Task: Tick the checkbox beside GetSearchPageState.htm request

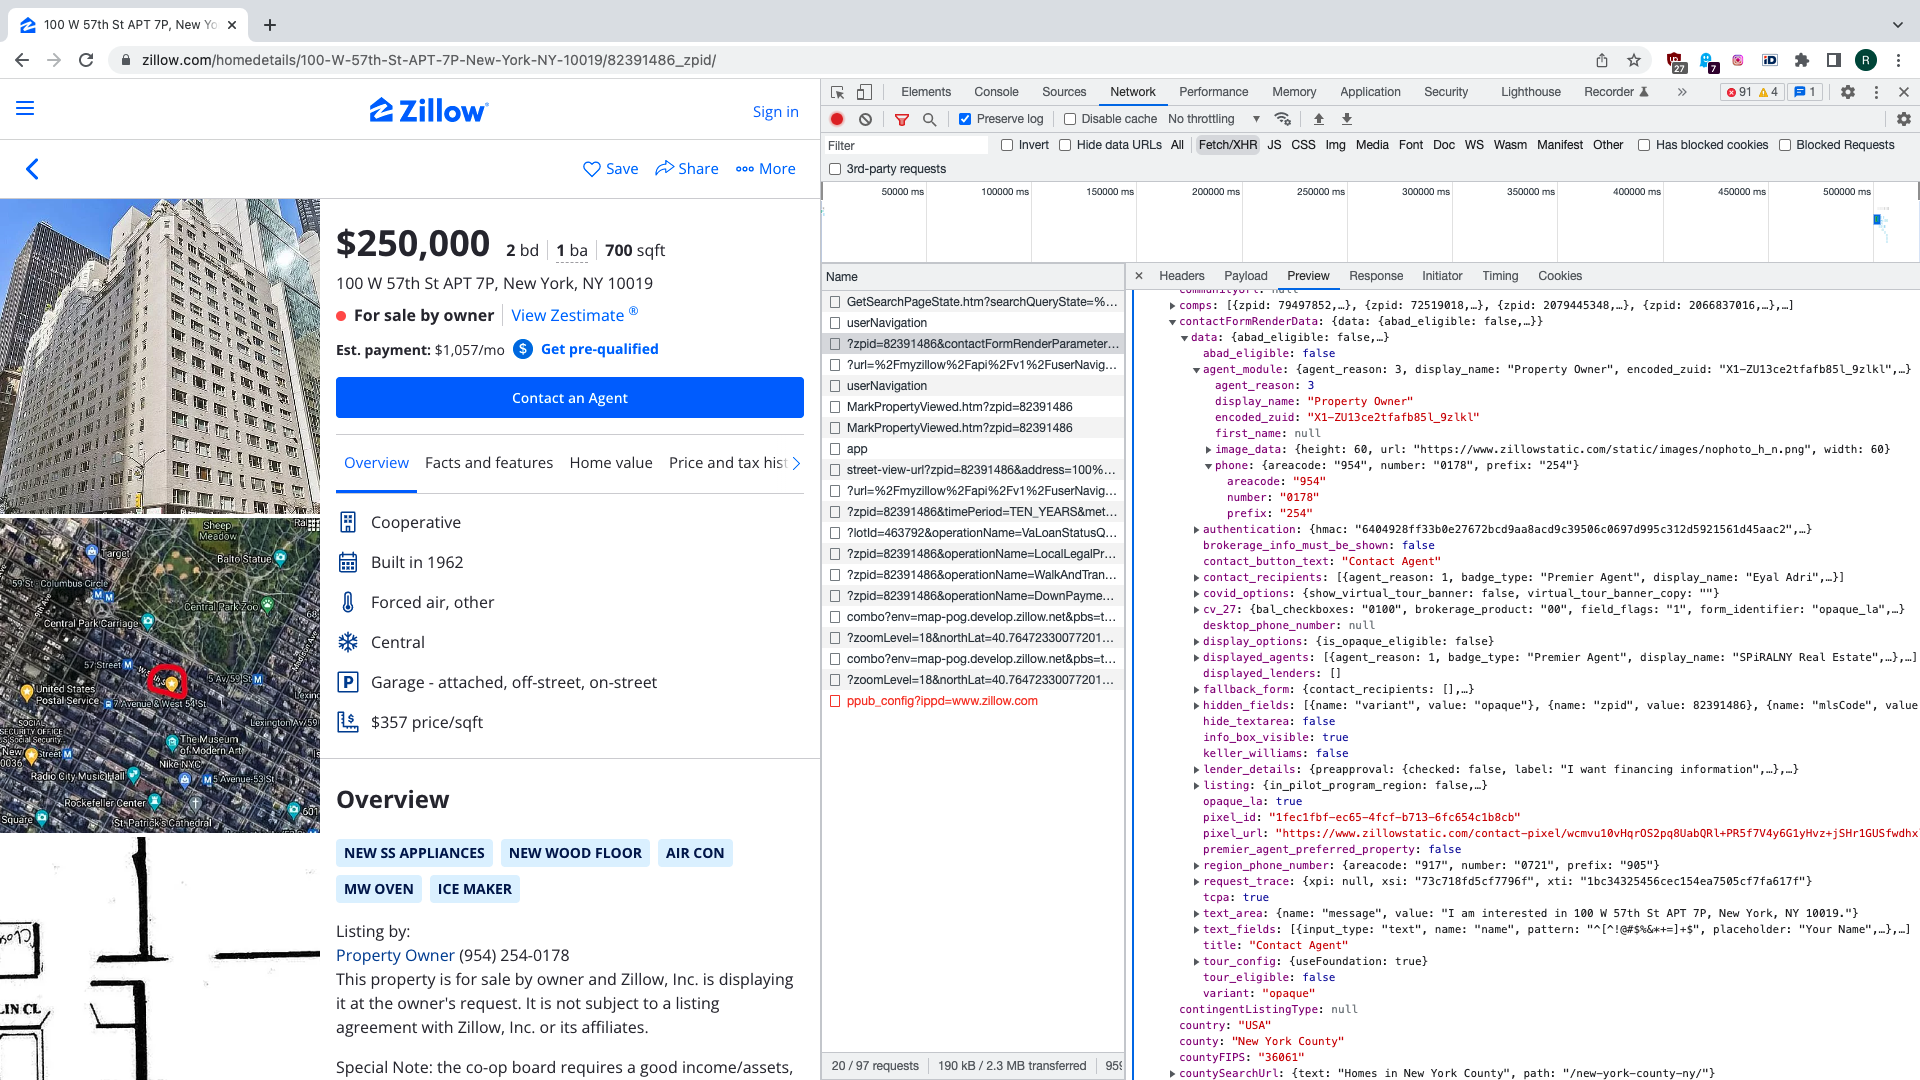Action: coord(835,302)
